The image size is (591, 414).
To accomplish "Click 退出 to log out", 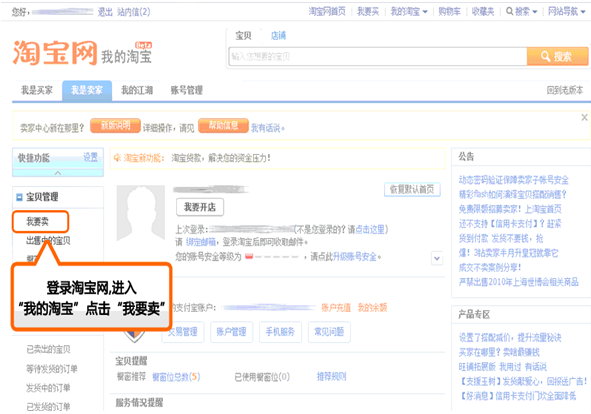I will [105, 12].
